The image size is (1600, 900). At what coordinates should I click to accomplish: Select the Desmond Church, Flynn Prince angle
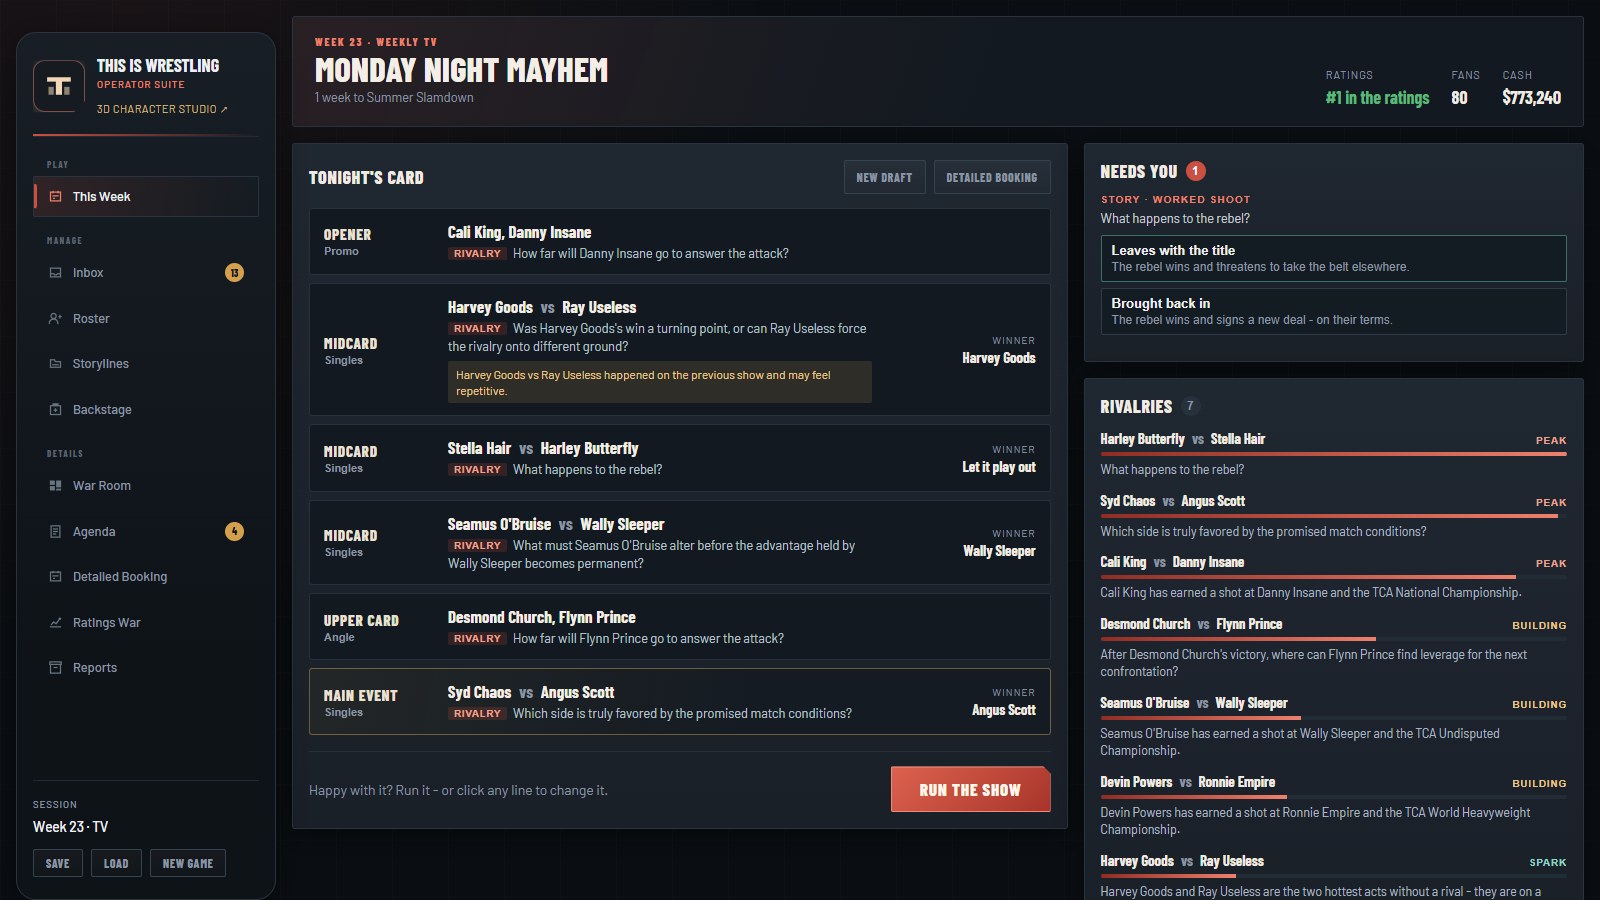[680, 627]
